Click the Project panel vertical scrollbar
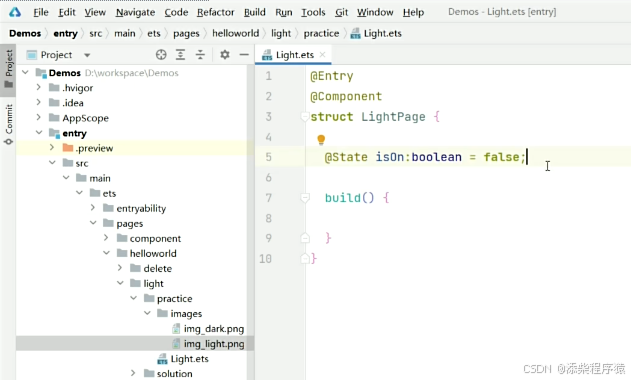Viewport: 631px width, 380px height. [250, 222]
